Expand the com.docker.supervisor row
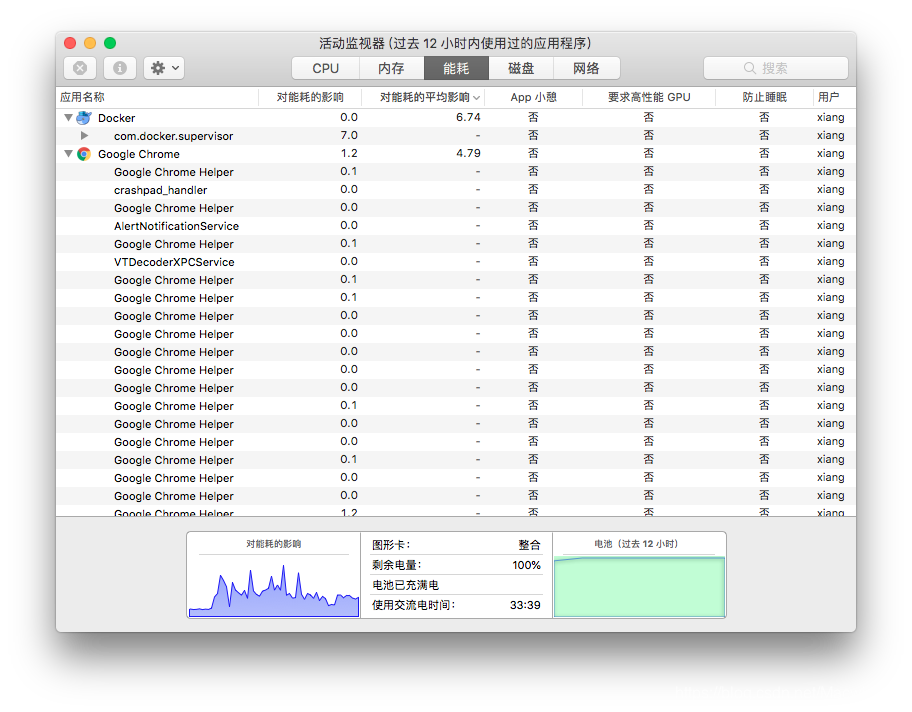This screenshot has width=912, height=712. (84, 136)
